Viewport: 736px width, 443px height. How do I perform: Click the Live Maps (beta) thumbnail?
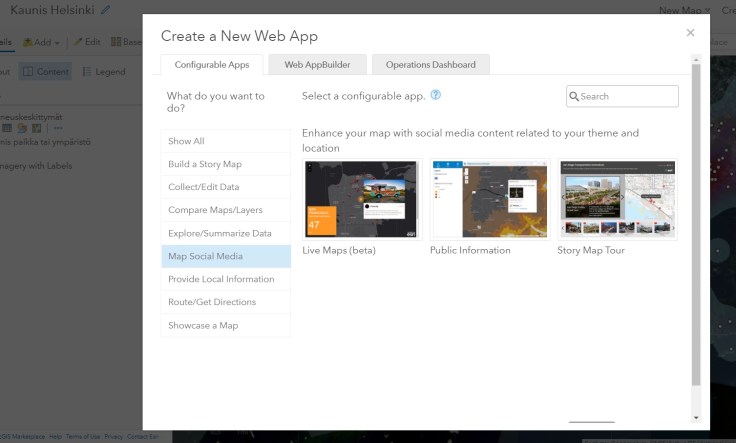pyautogui.click(x=361, y=199)
